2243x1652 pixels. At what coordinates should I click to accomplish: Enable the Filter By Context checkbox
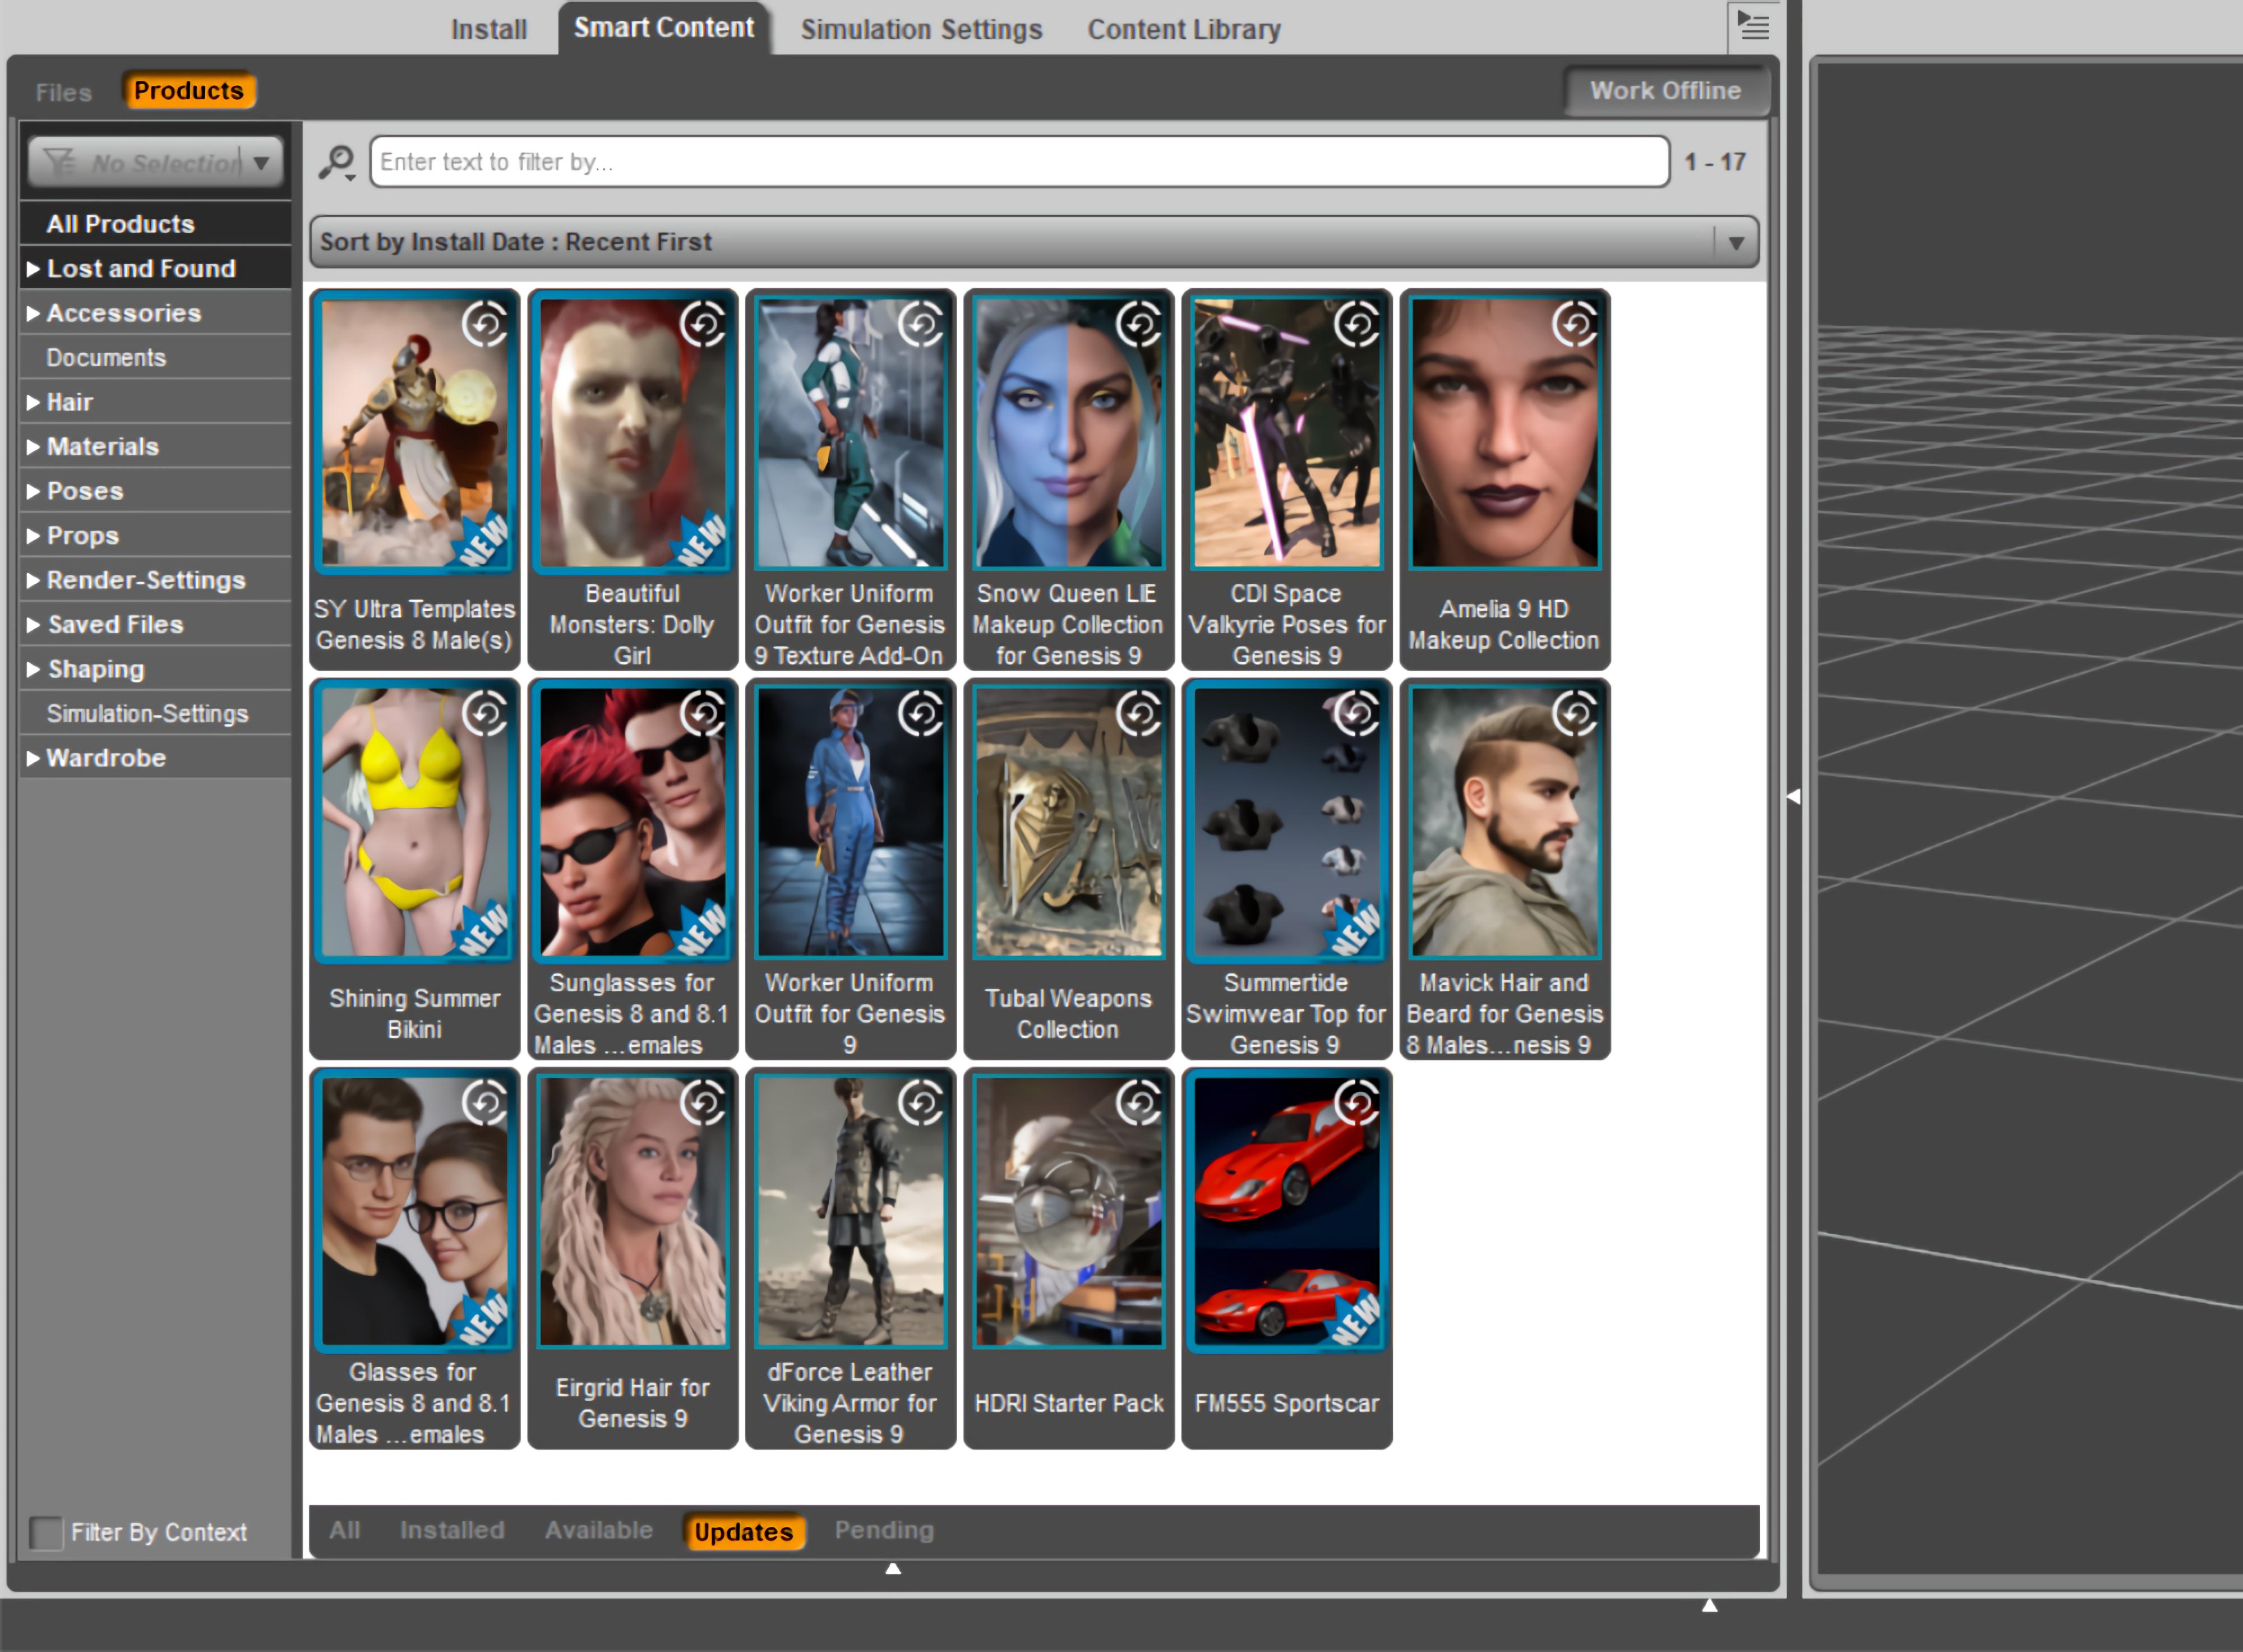point(46,1532)
